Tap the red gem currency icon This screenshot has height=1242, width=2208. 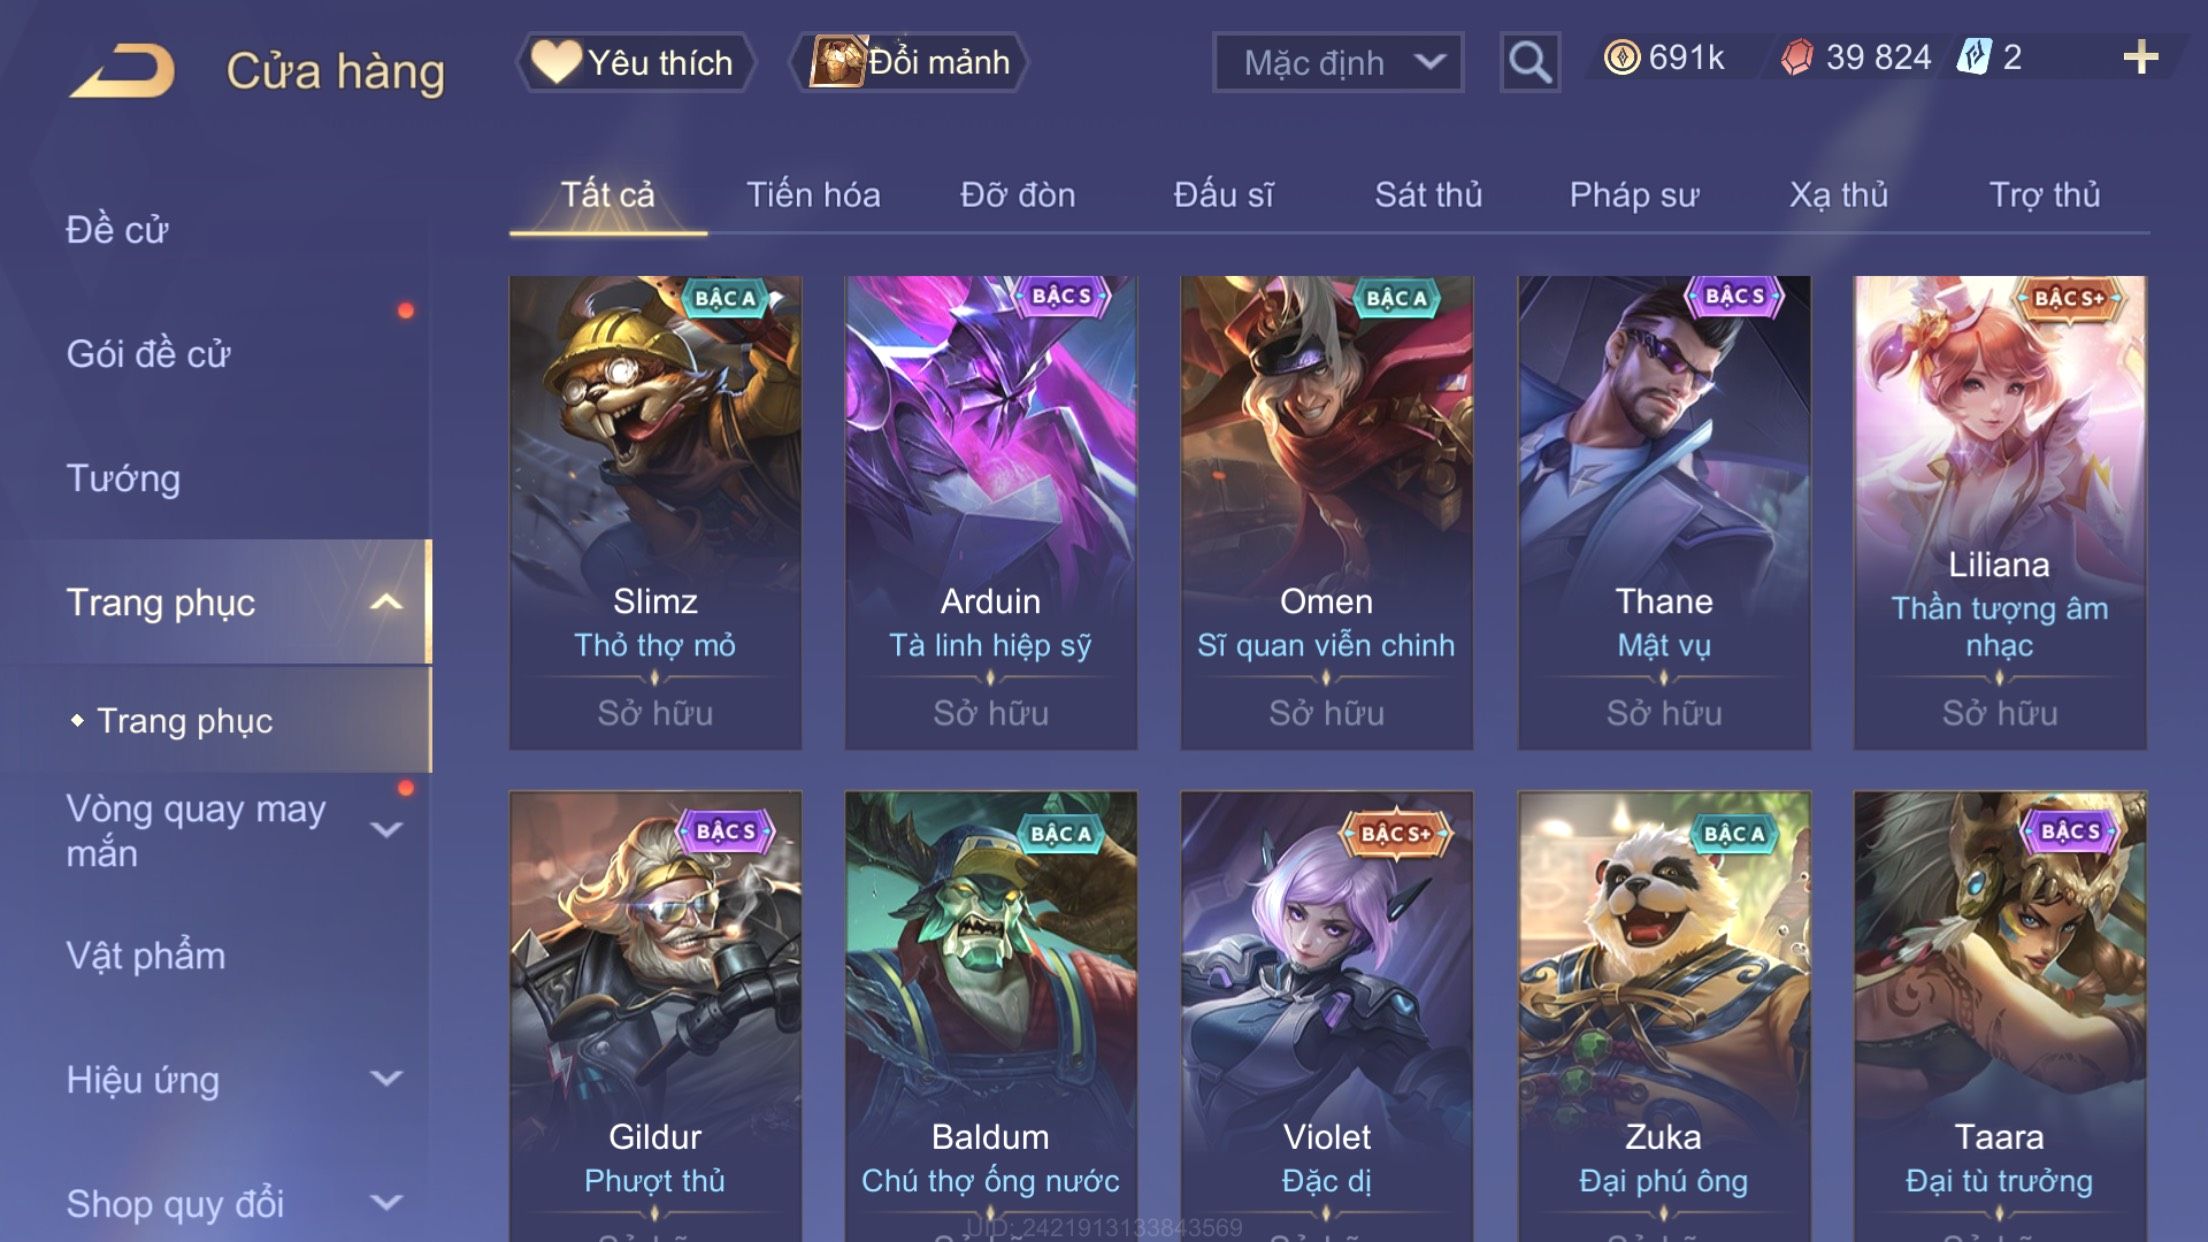coord(1797,57)
